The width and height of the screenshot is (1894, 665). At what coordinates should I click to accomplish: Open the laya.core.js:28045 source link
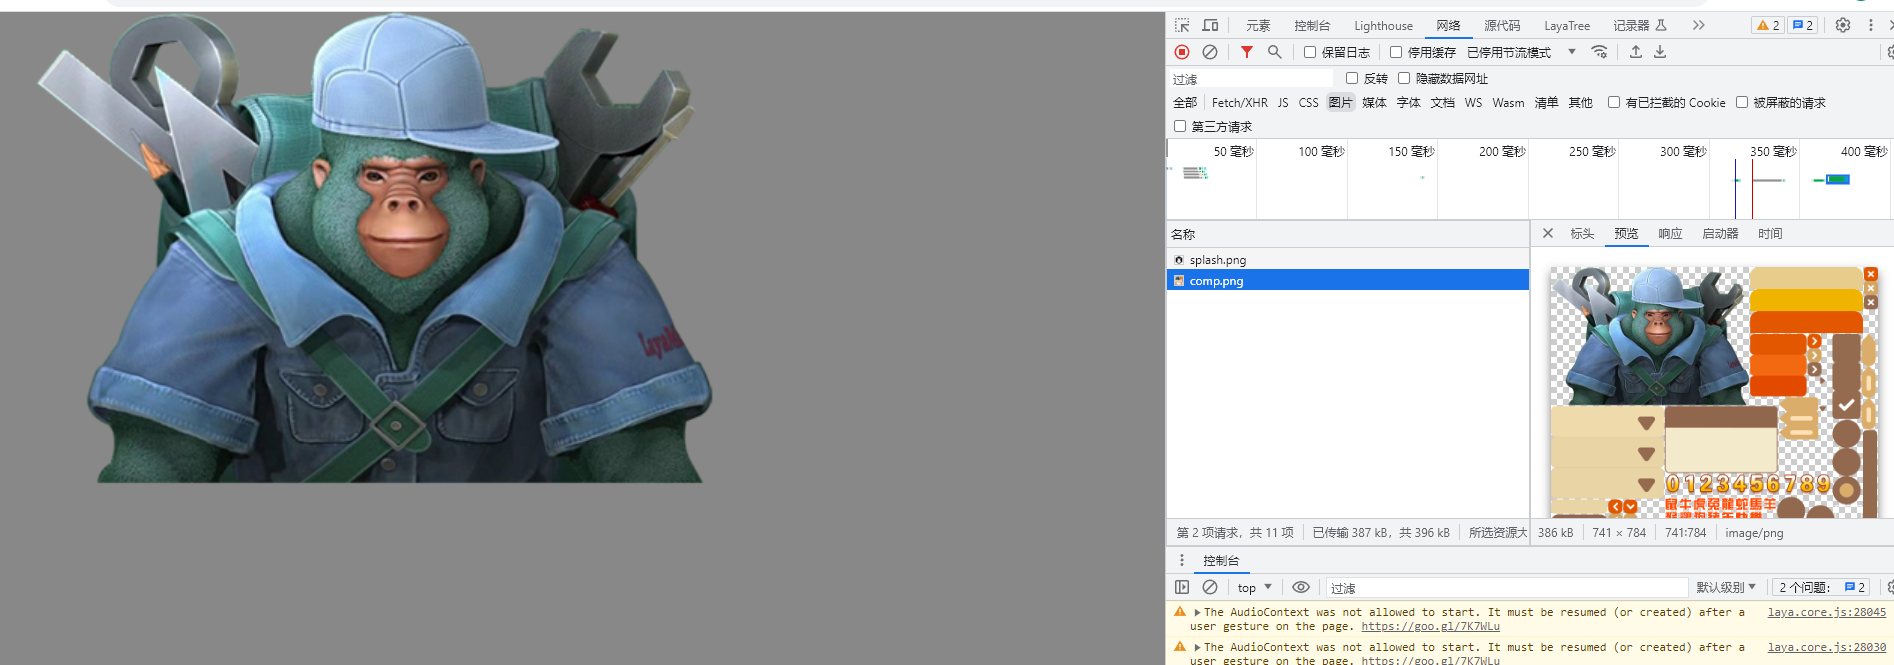click(1826, 612)
